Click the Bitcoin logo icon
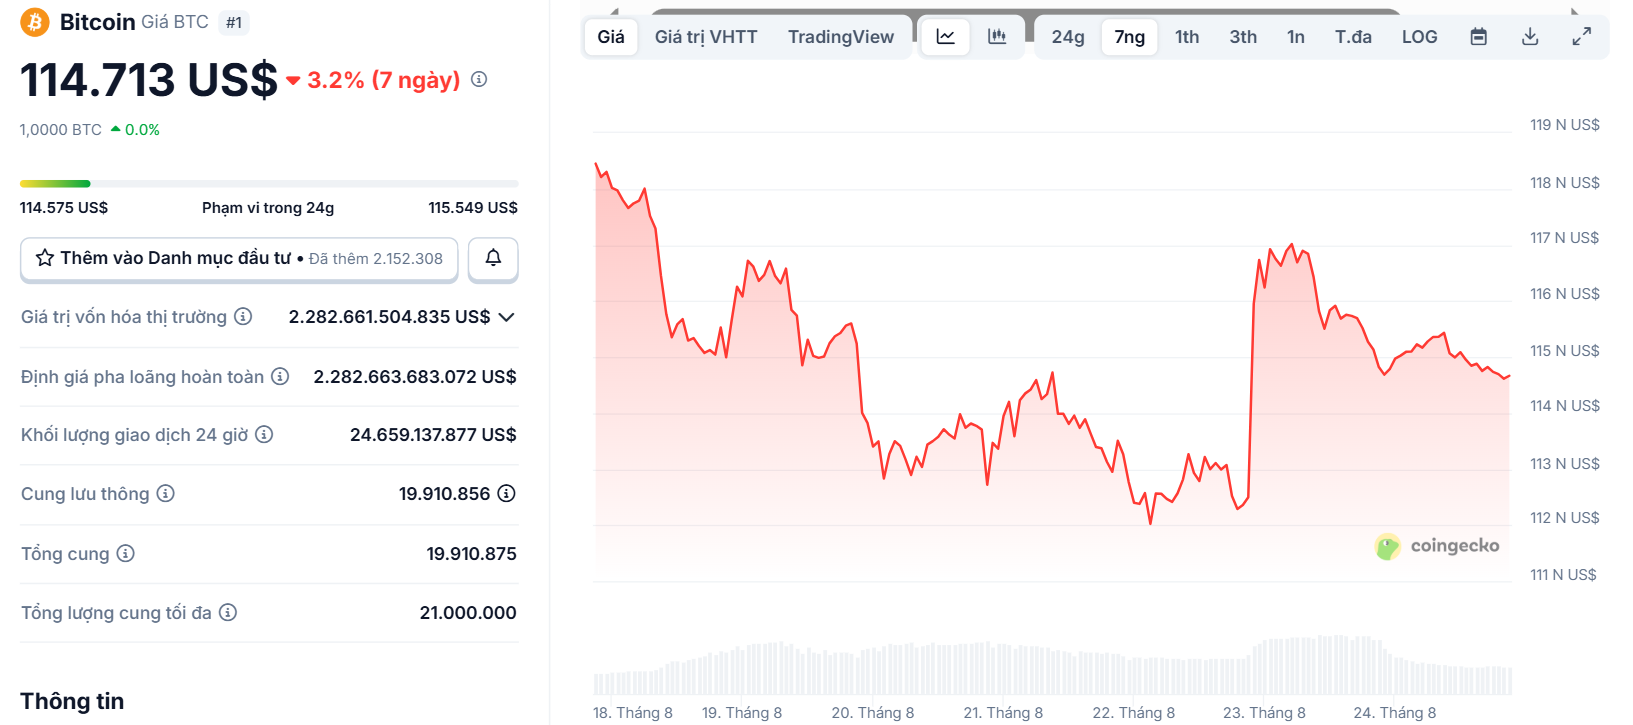This screenshot has width=1633, height=725. pos(33,21)
